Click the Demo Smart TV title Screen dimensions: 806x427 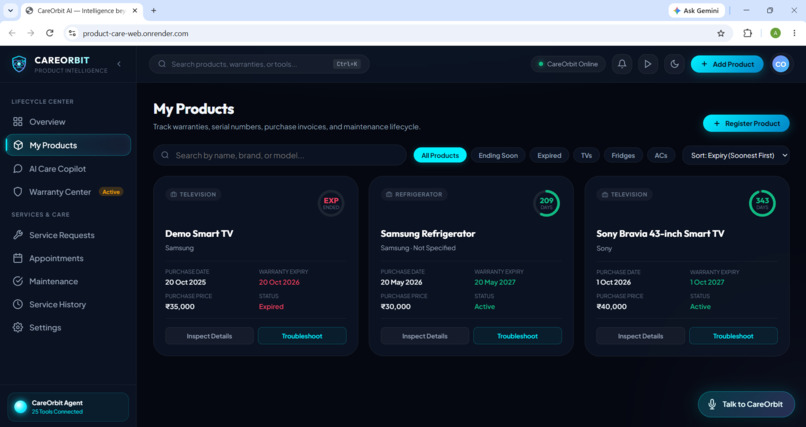[x=199, y=233]
